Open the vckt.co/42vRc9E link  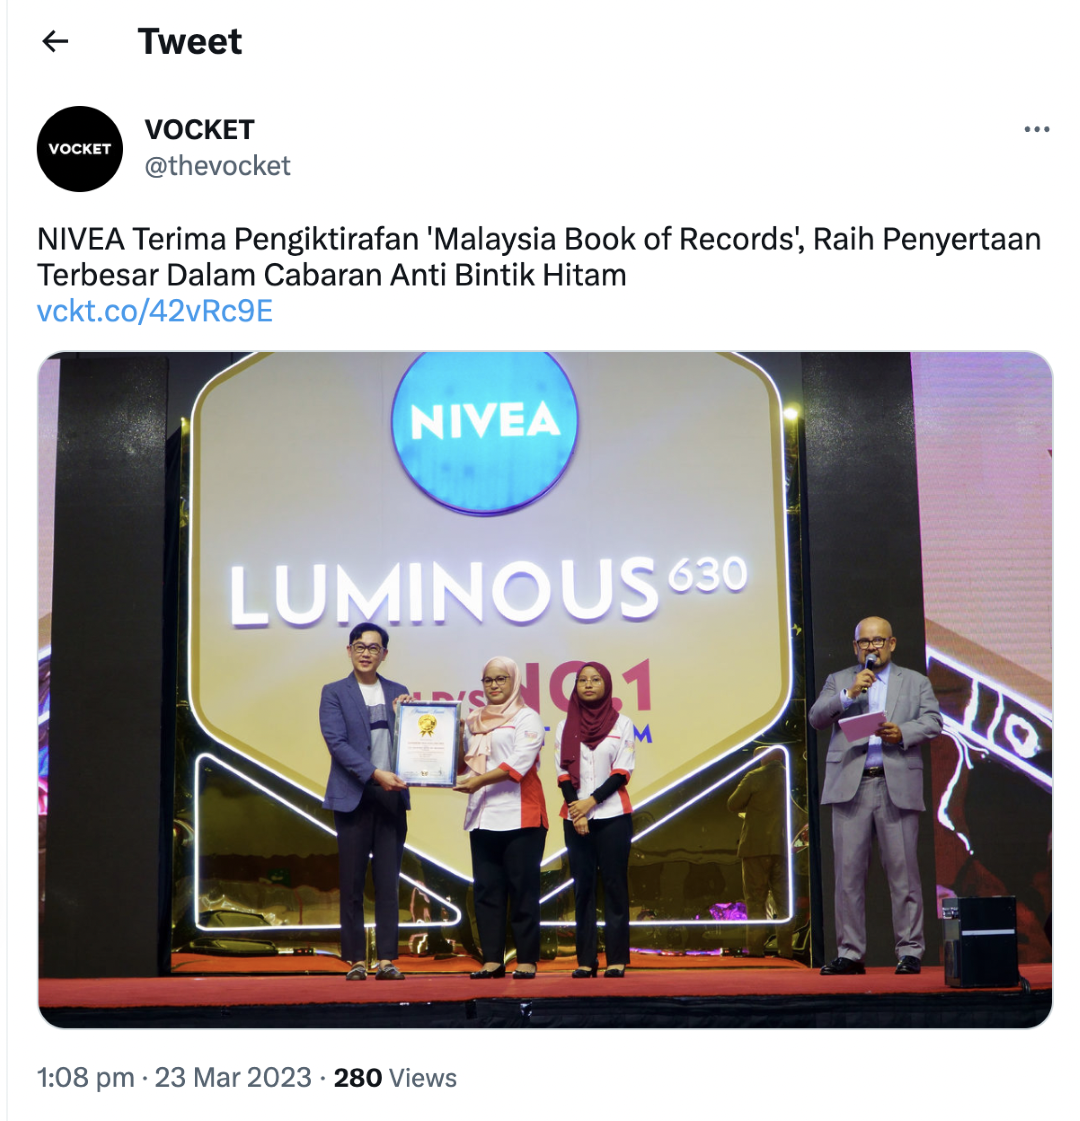coord(155,311)
